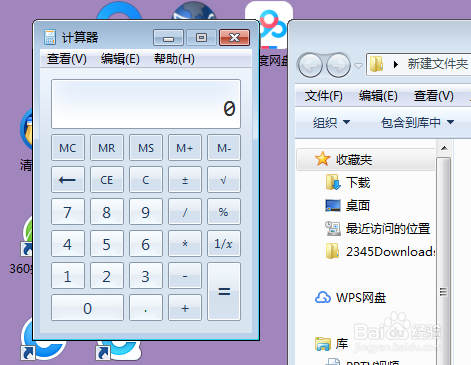471x365 pixels.
Task: Select the plus (+) operator
Action: coord(185,308)
